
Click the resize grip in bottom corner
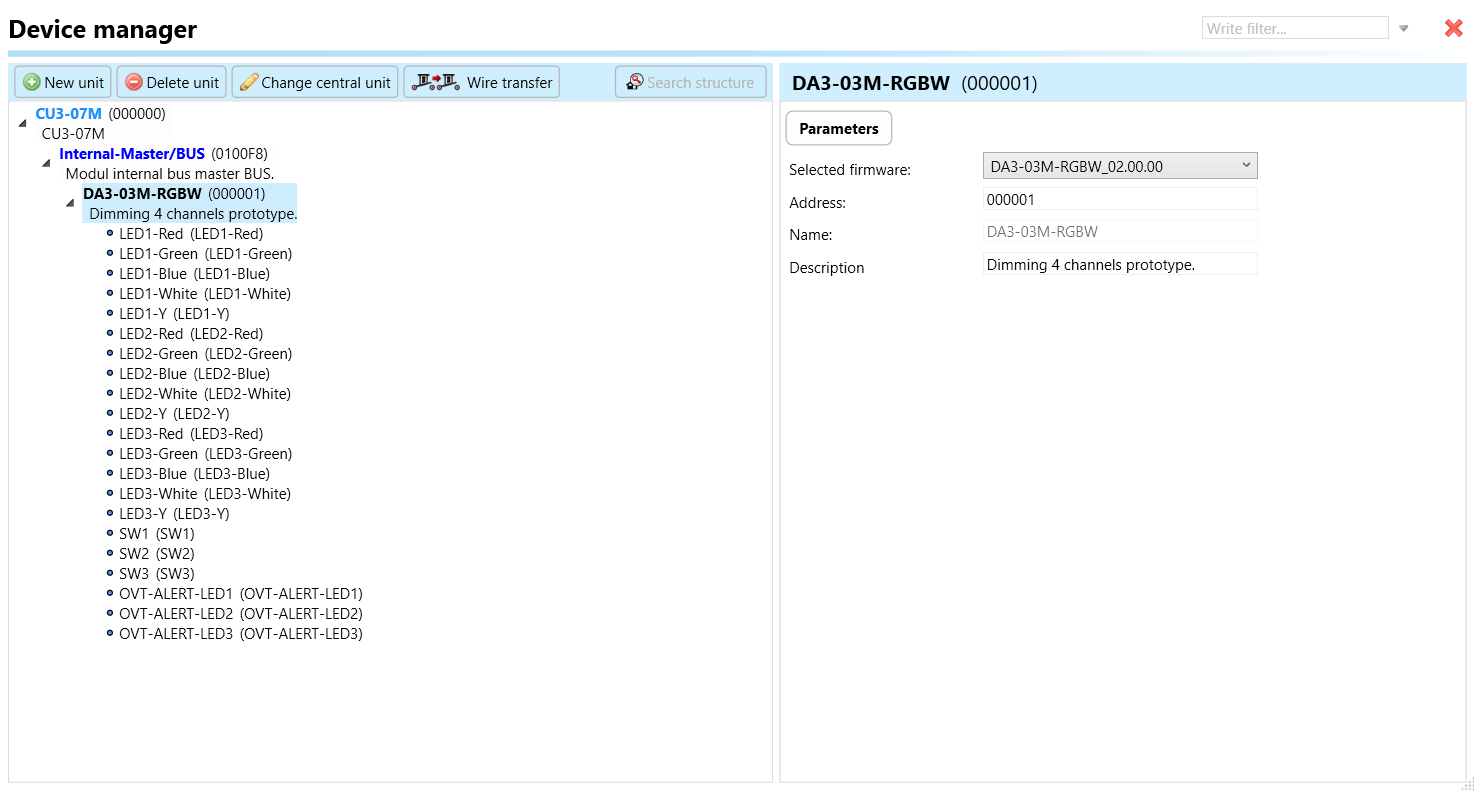point(1467,783)
